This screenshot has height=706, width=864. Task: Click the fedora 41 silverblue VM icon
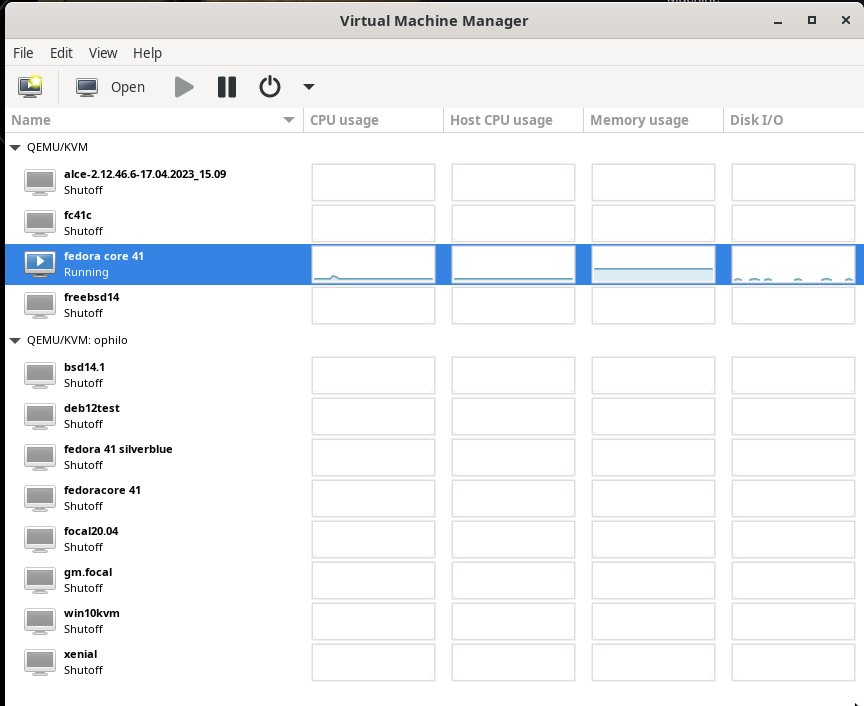(40, 457)
